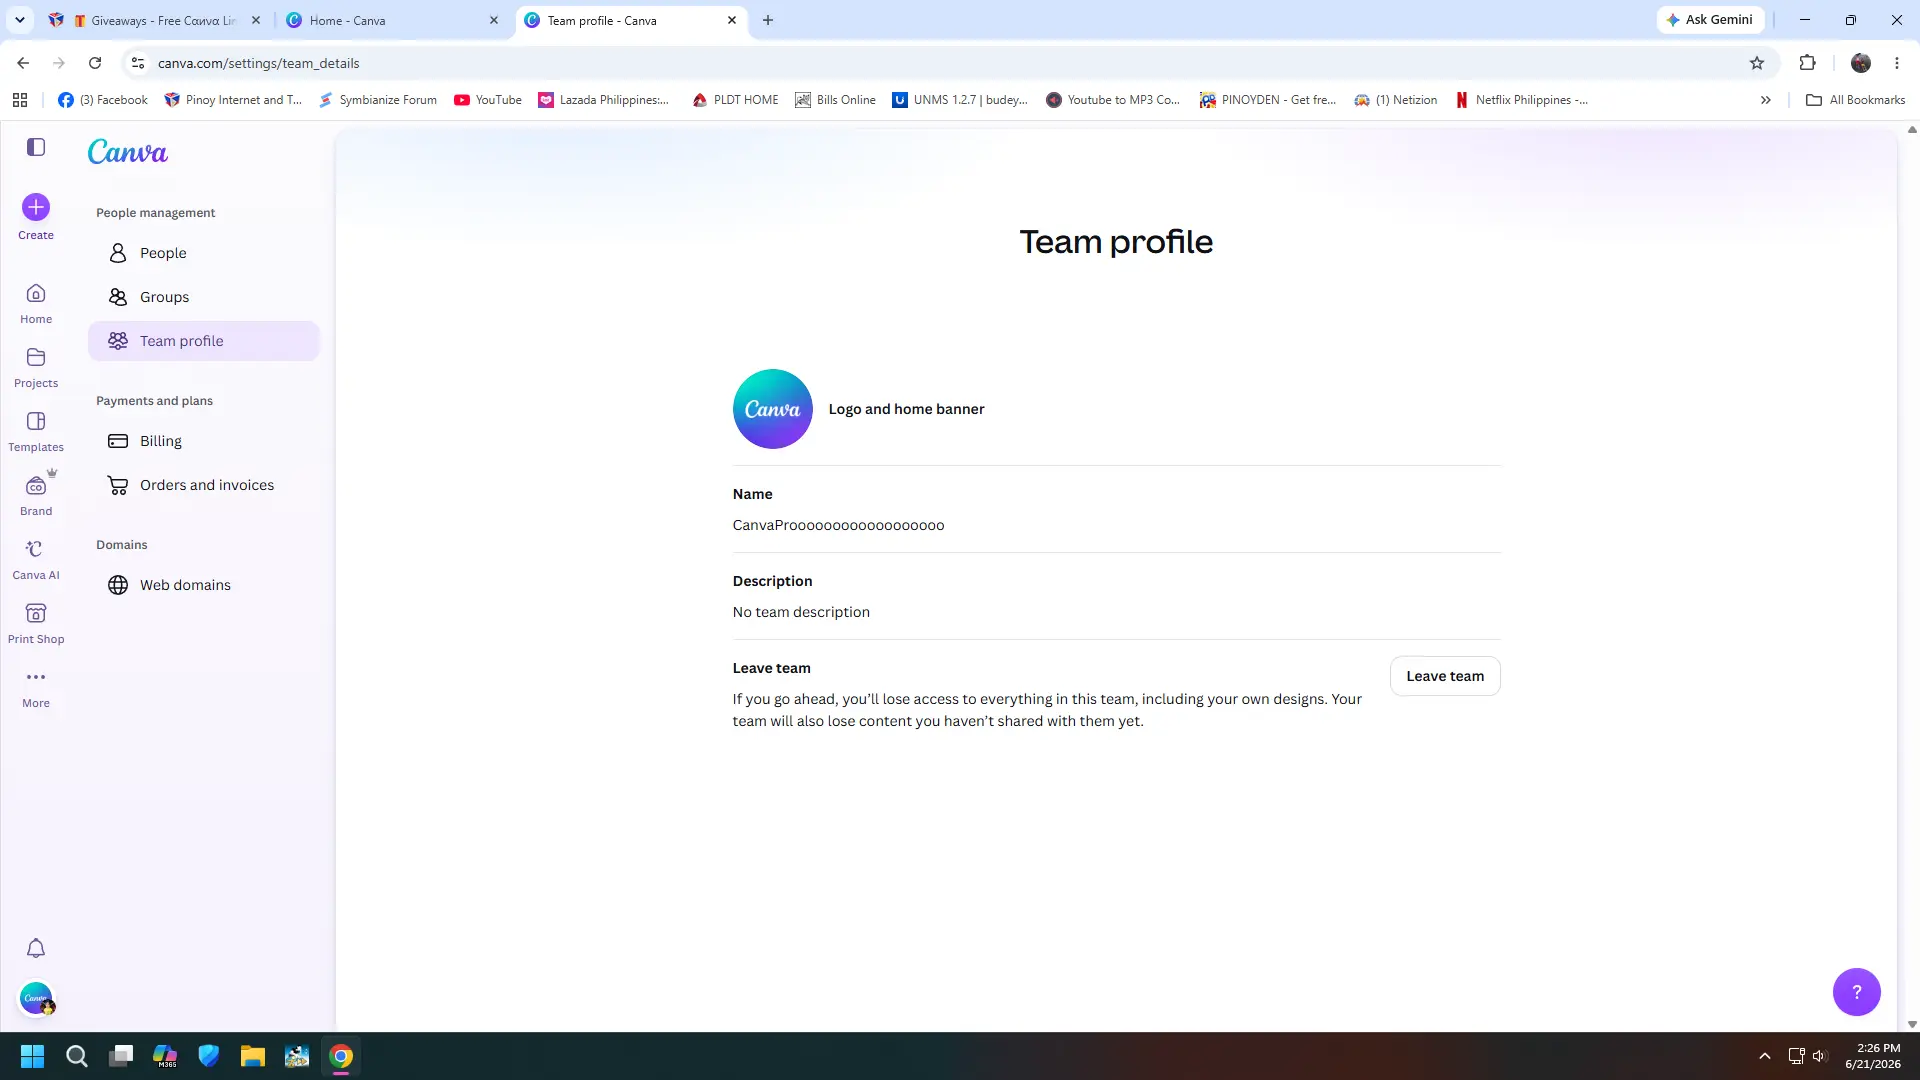The image size is (1920, 1080).
Task: Show more bookmarks chevron
Action: click(x=1766, y=100)
